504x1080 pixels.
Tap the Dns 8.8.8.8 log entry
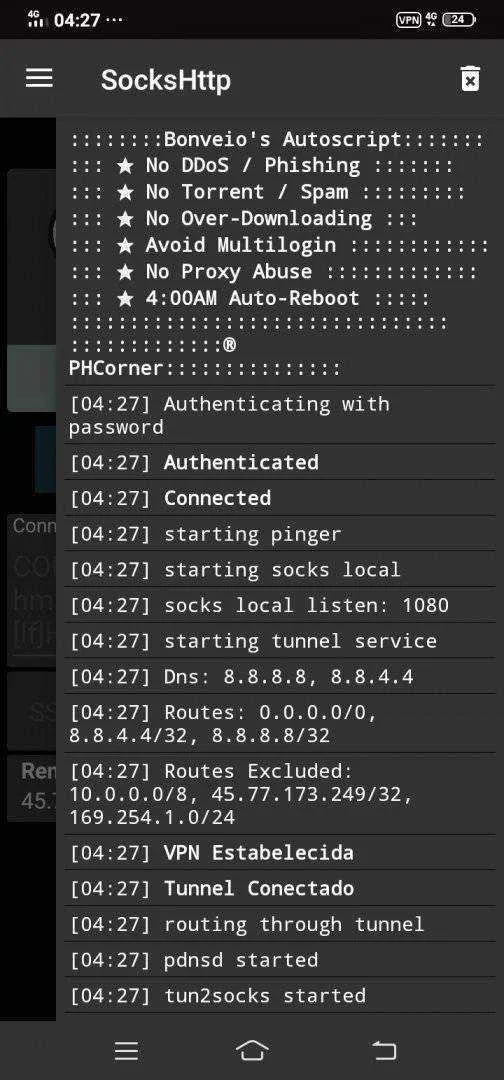280,677
